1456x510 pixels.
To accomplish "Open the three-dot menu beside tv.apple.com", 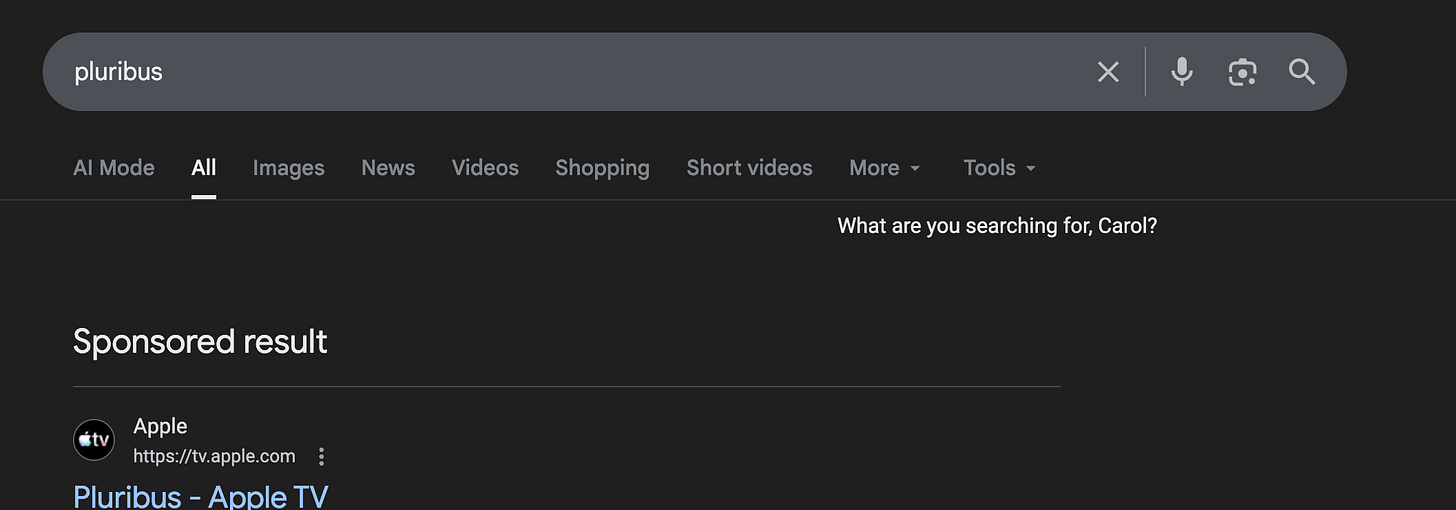I will tap(321, 457).
